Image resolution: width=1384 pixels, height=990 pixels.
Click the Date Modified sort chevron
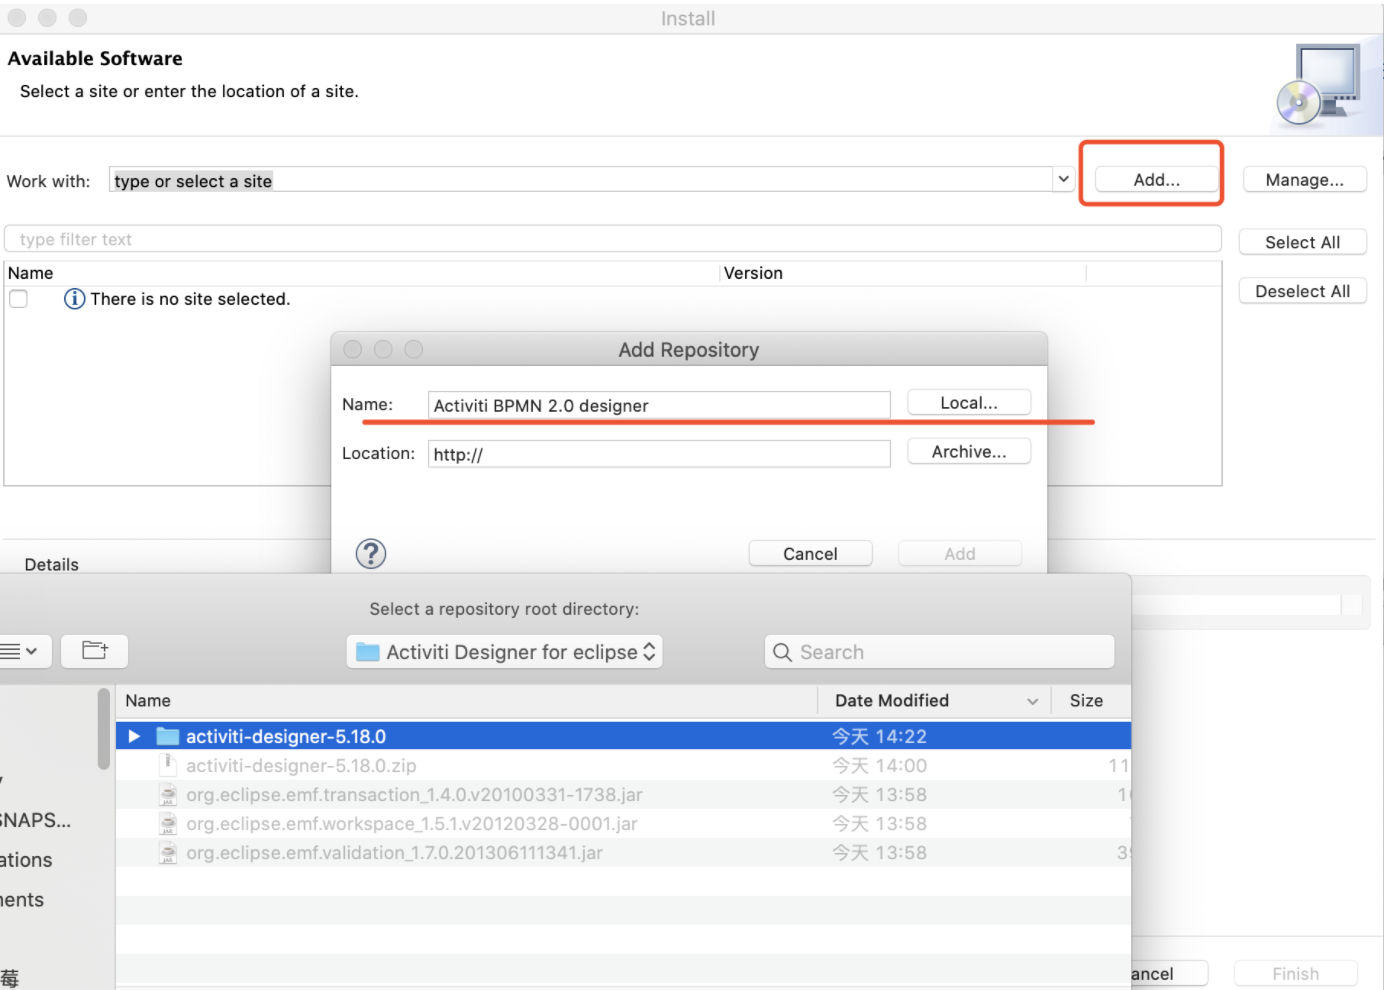(1032, 702)
